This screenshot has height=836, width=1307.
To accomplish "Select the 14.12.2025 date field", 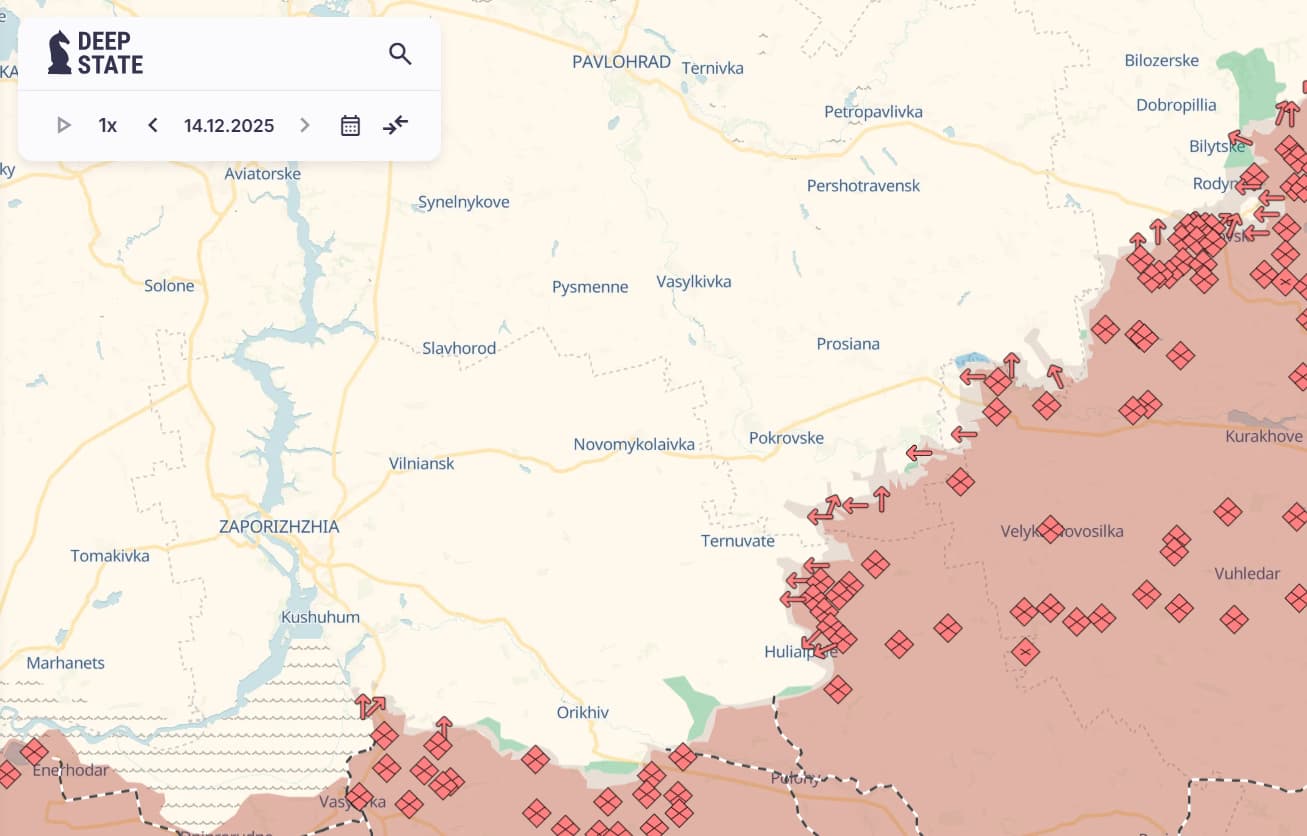I will (229, 125).
